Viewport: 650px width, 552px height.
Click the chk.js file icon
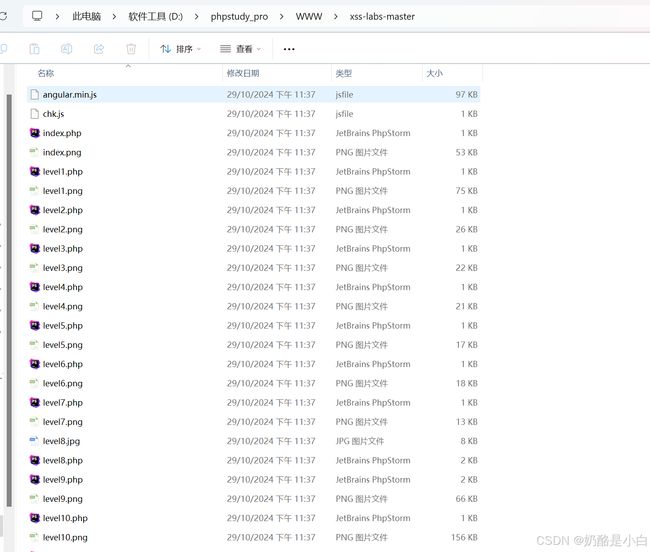[35, 114]
